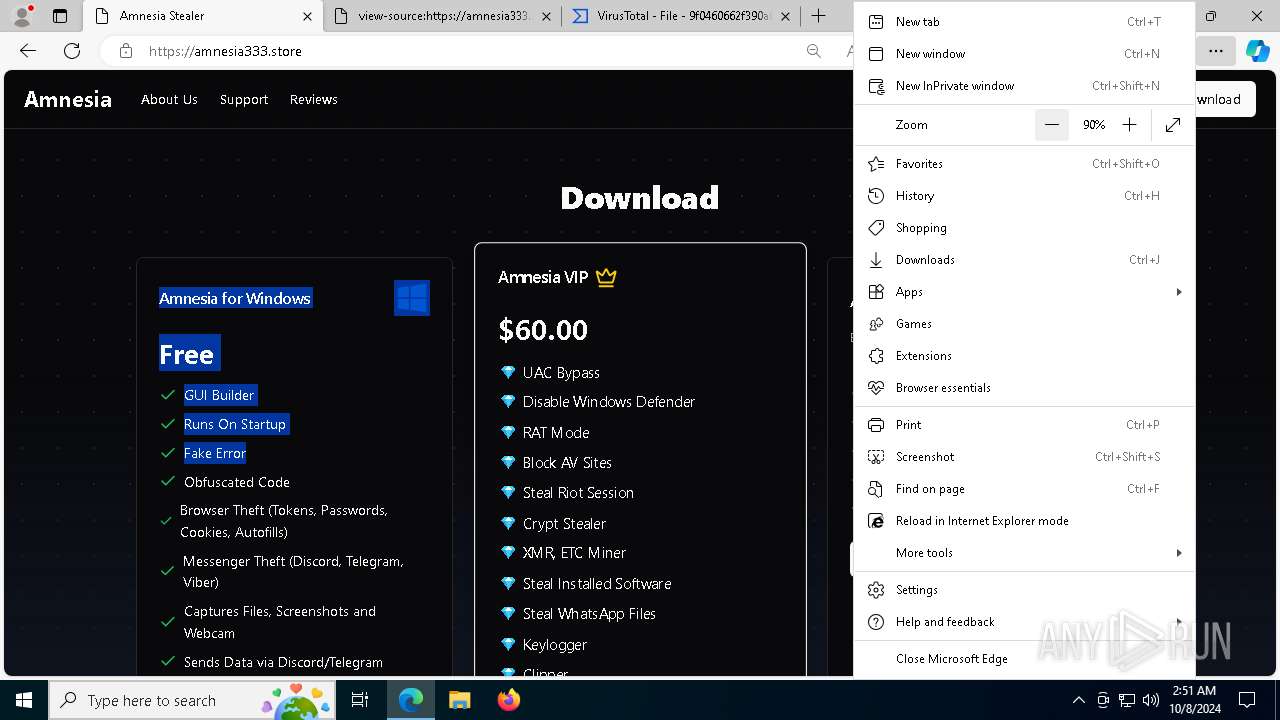Switch to view-source tab
Image resolution: width=1280 pixels, height=720 pixels.
[x=444, y=16]
